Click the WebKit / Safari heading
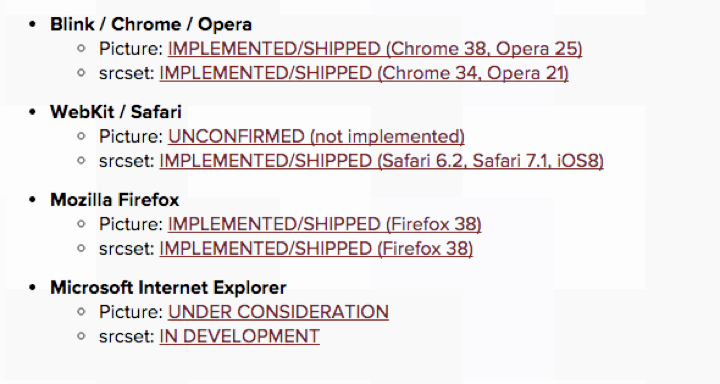The height and width of the screenshot is (384, 720). point(116,112)
